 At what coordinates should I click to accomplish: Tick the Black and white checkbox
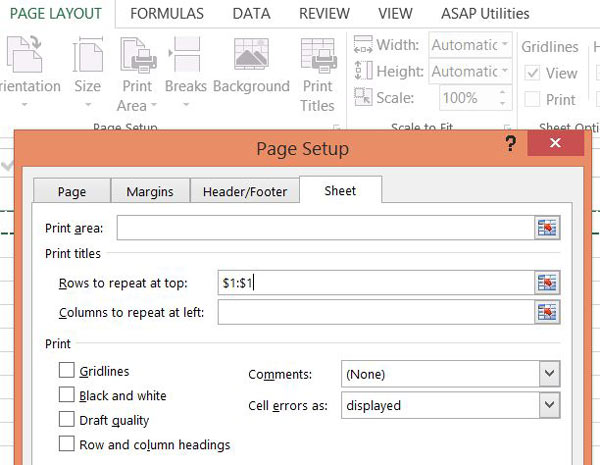(x=67, y=395)
